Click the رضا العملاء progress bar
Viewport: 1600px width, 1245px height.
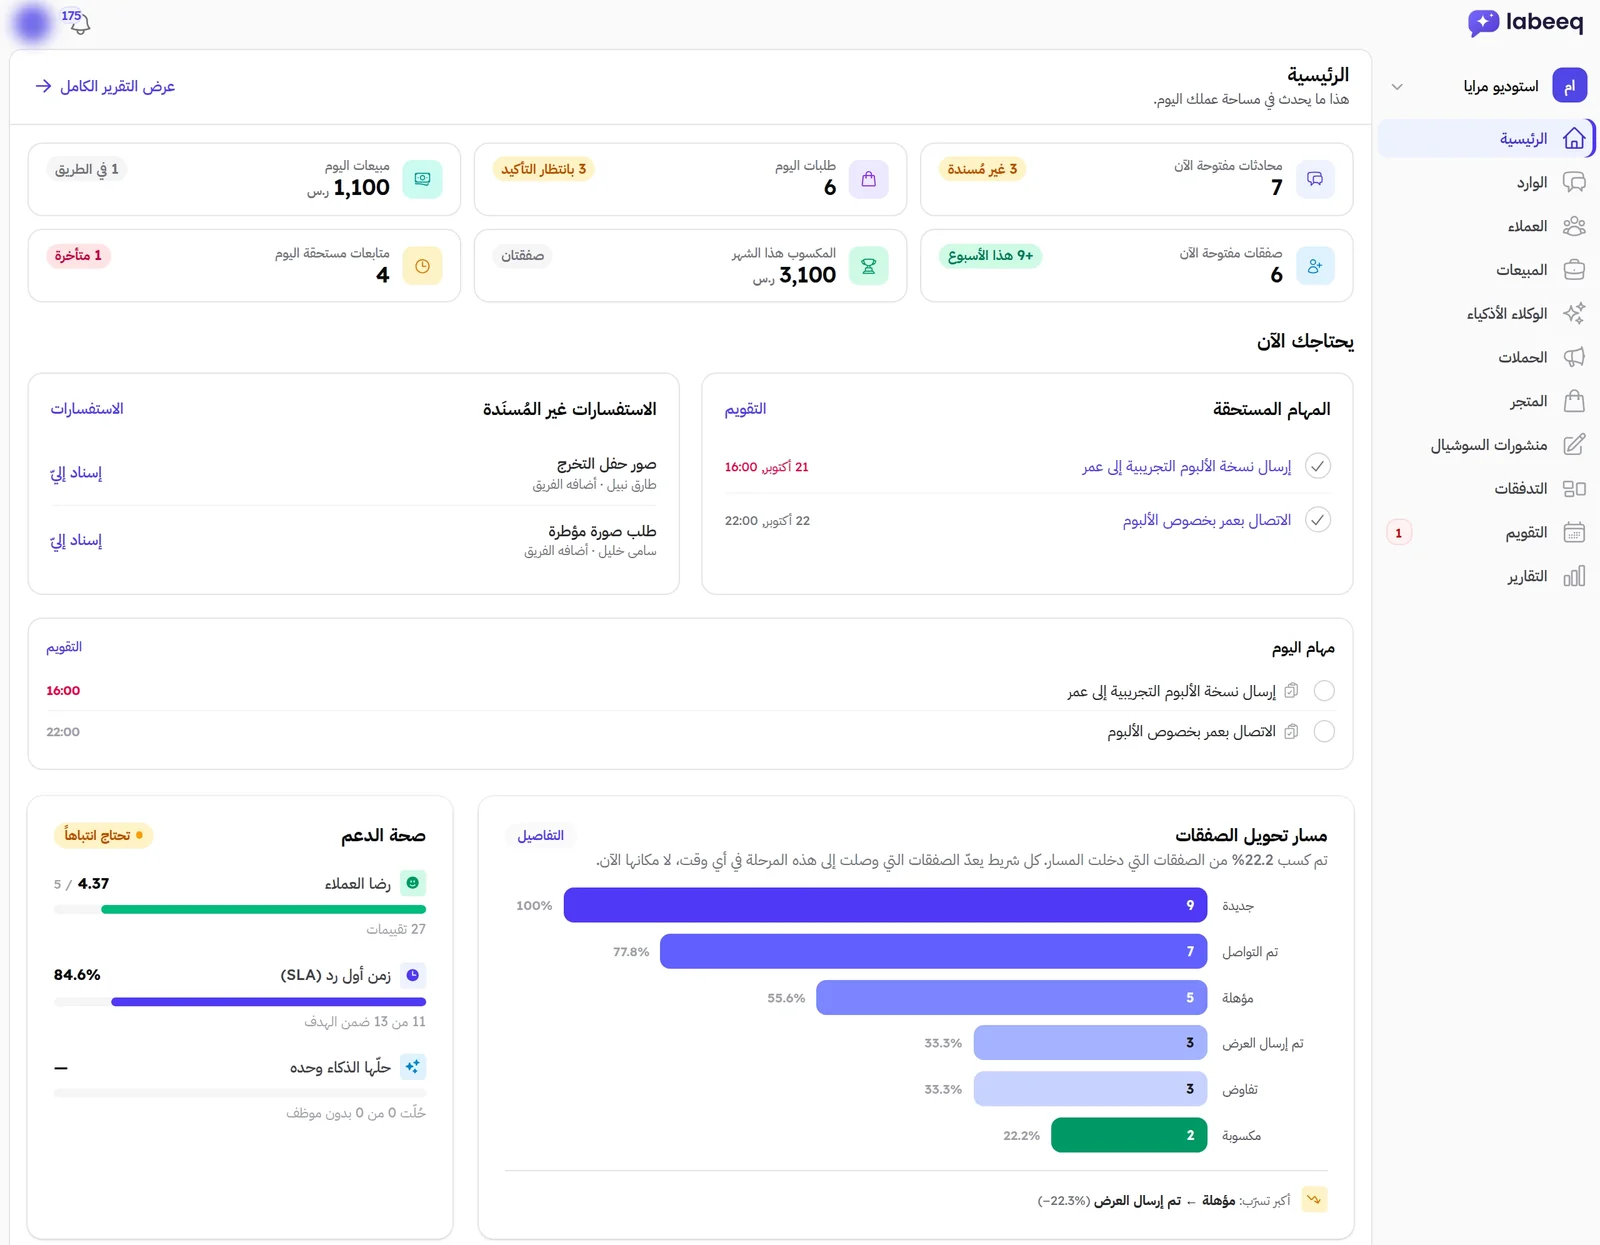240,909
